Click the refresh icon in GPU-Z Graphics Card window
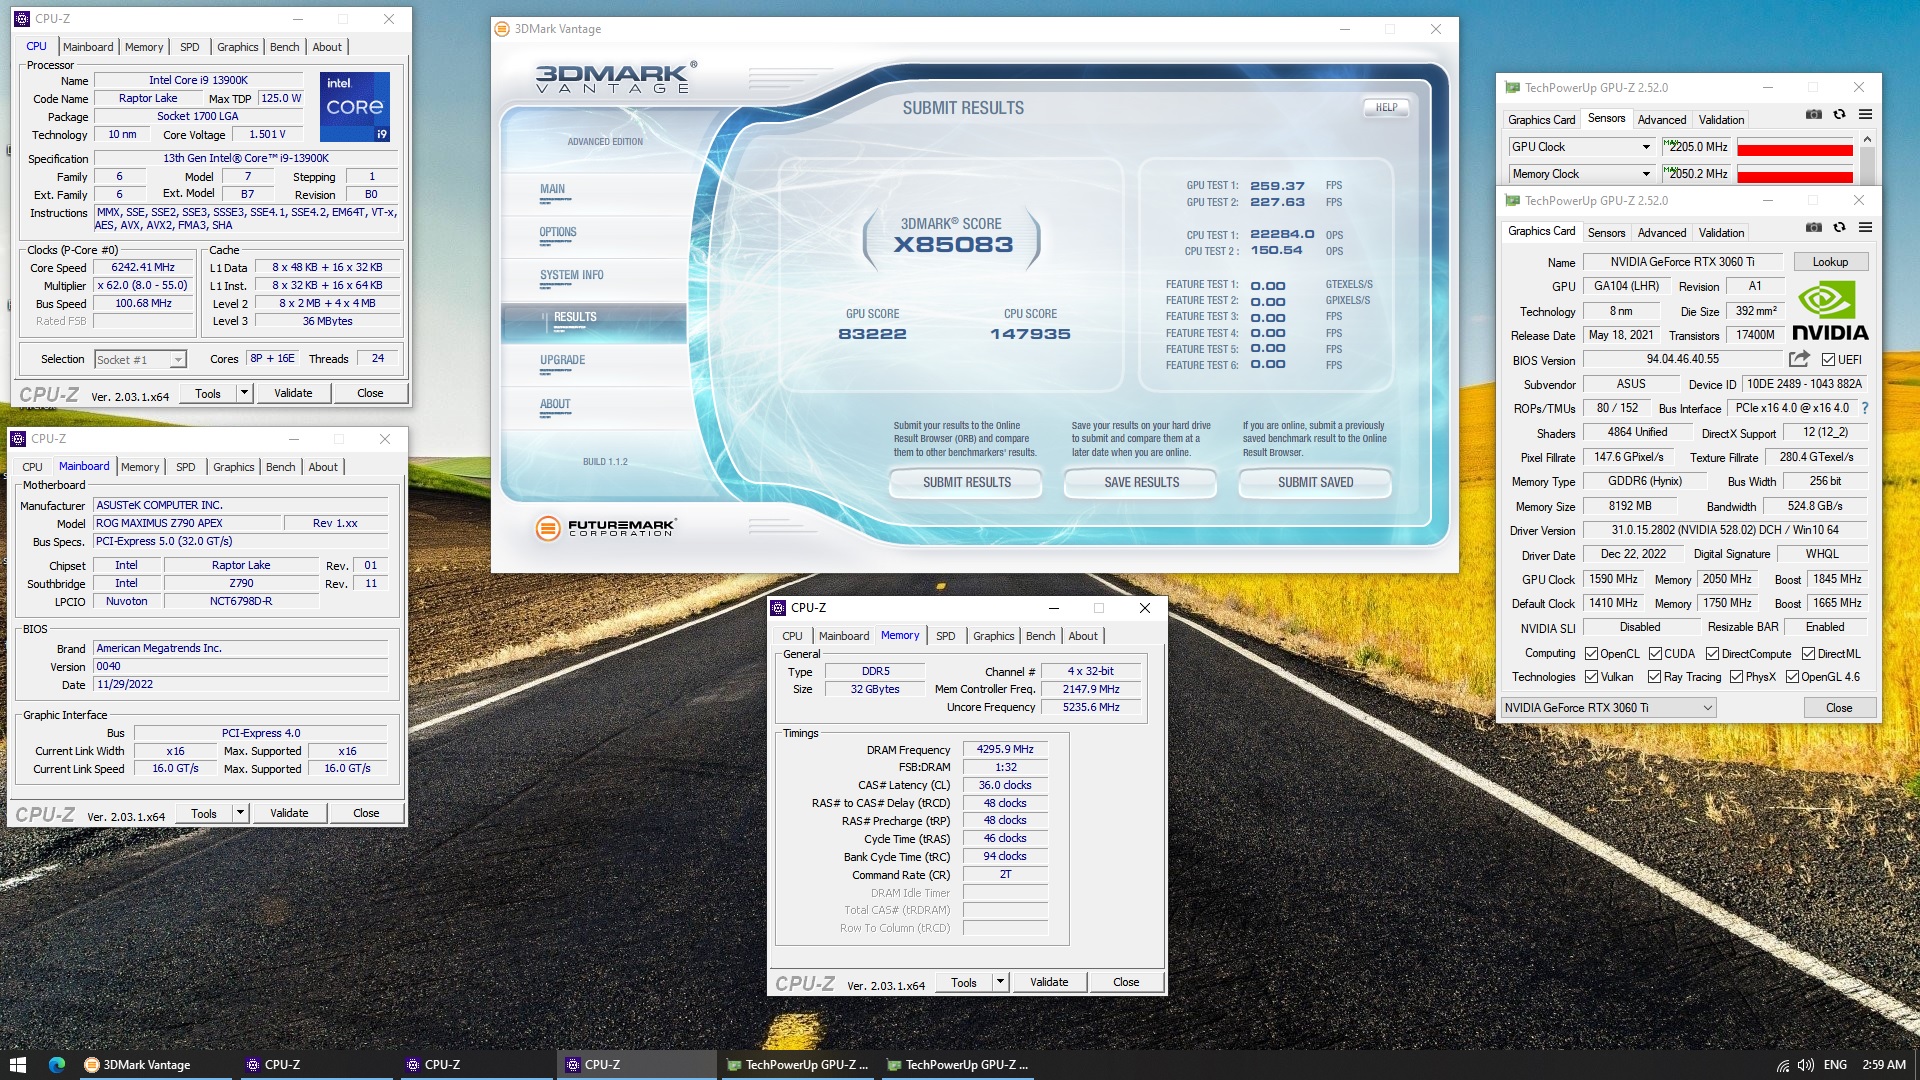This screenshot has height=1080, width=1920. pos(1839,228)
